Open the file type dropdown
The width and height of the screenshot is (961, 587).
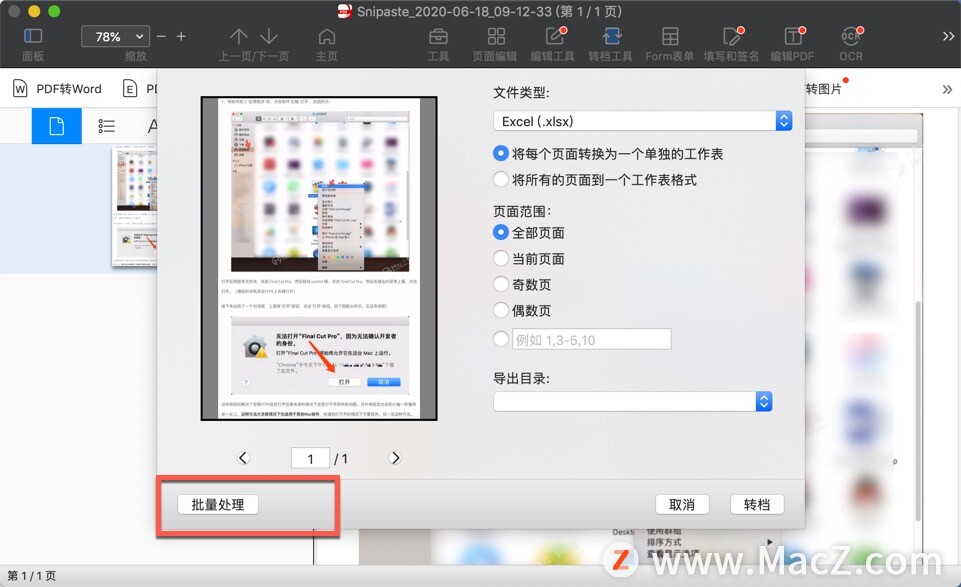pyautogui.click(x=642, y=121)
